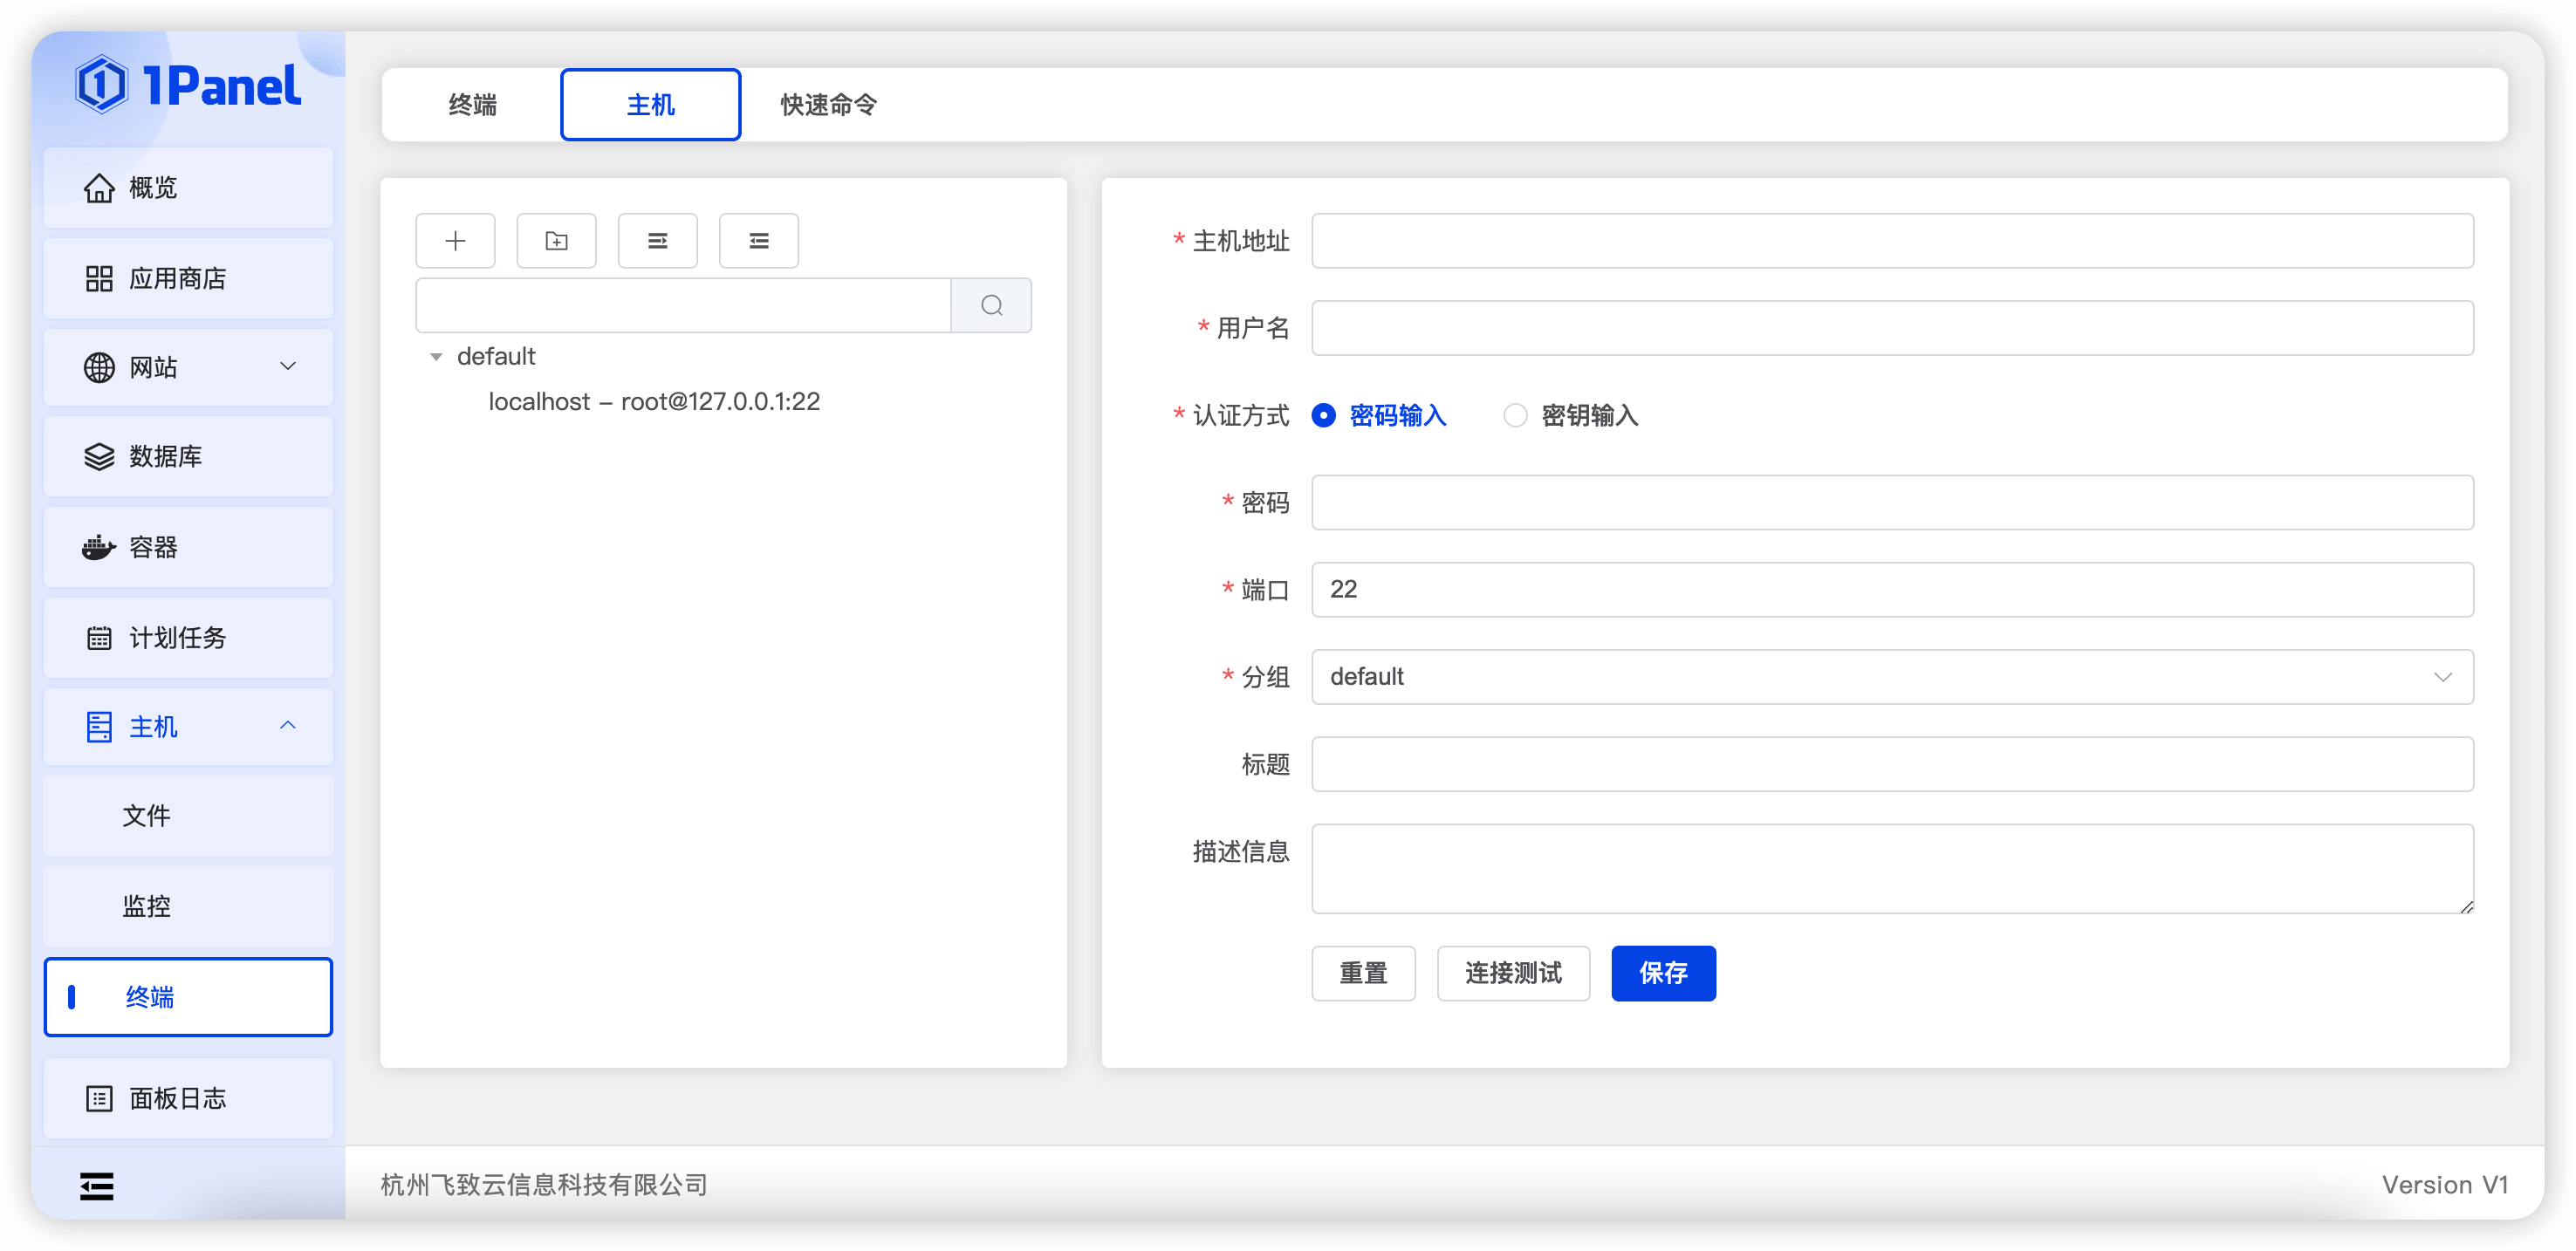Open the 数据库 database section in sidebar
The image size is (2576, 1251).
[164, 457]
